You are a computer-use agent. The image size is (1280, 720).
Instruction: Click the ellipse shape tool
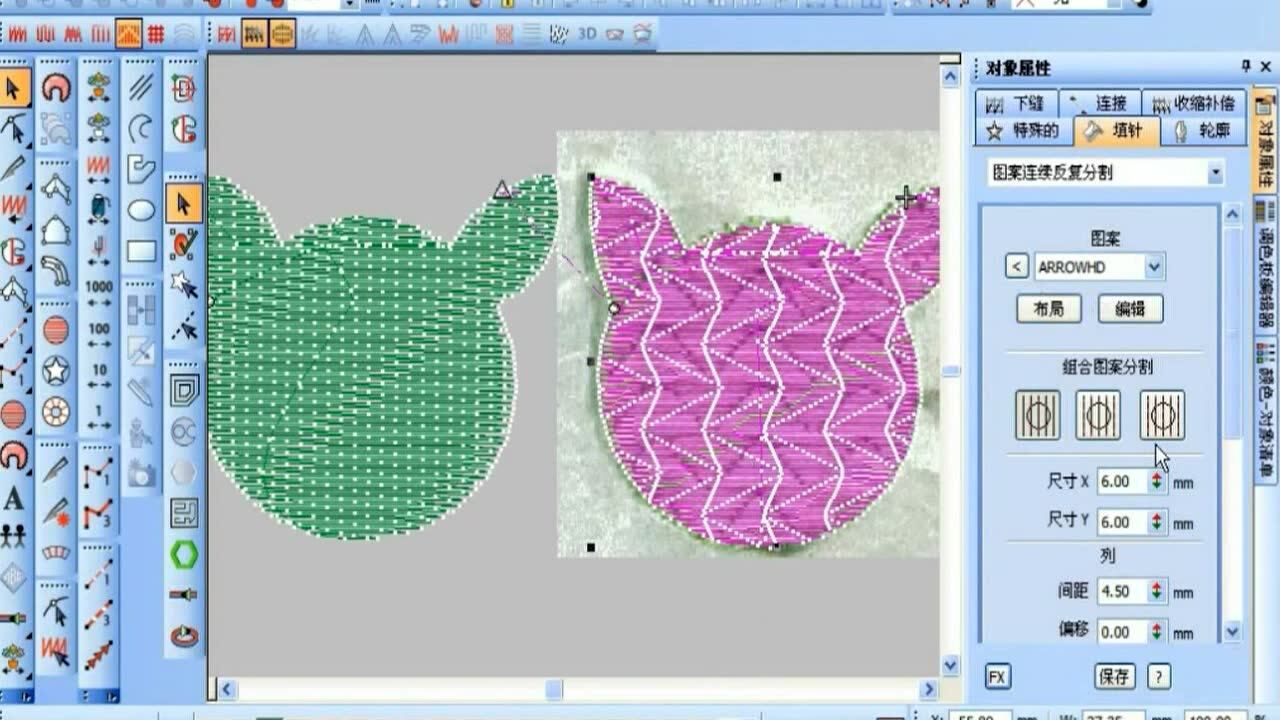(x=141, y=210)
